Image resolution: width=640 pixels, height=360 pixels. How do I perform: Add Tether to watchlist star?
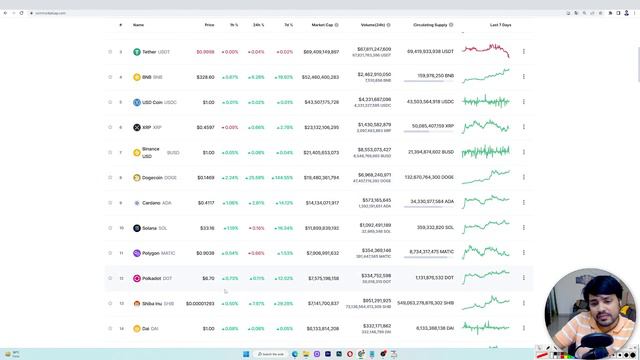tap(110, 52)
